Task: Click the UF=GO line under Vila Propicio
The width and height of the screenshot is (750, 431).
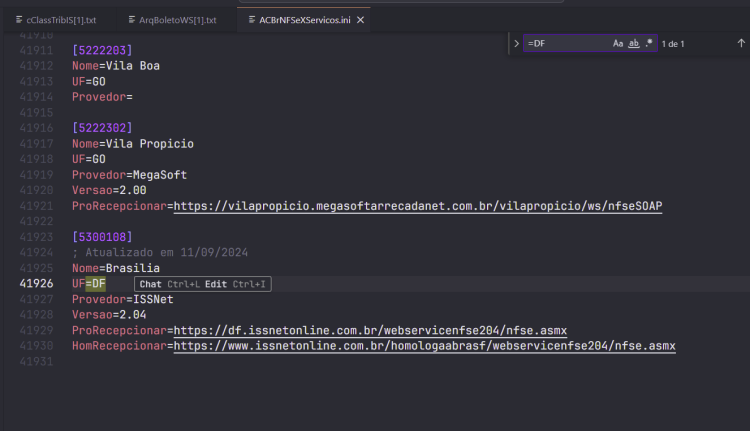Action: click(89, 159)
